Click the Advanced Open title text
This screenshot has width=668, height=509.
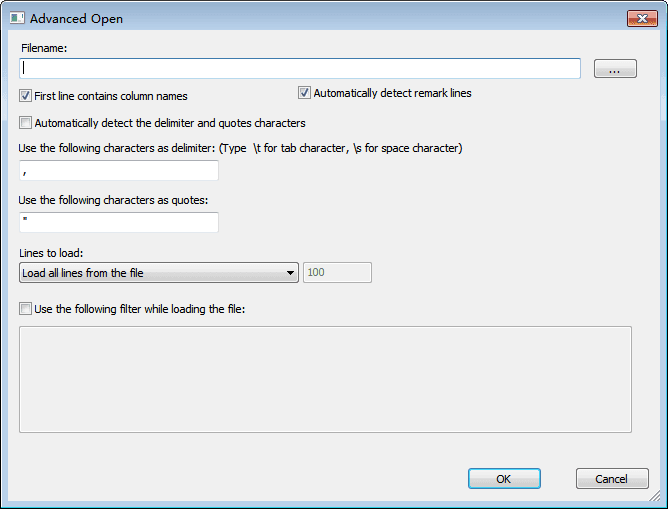(x=77, y=19)
